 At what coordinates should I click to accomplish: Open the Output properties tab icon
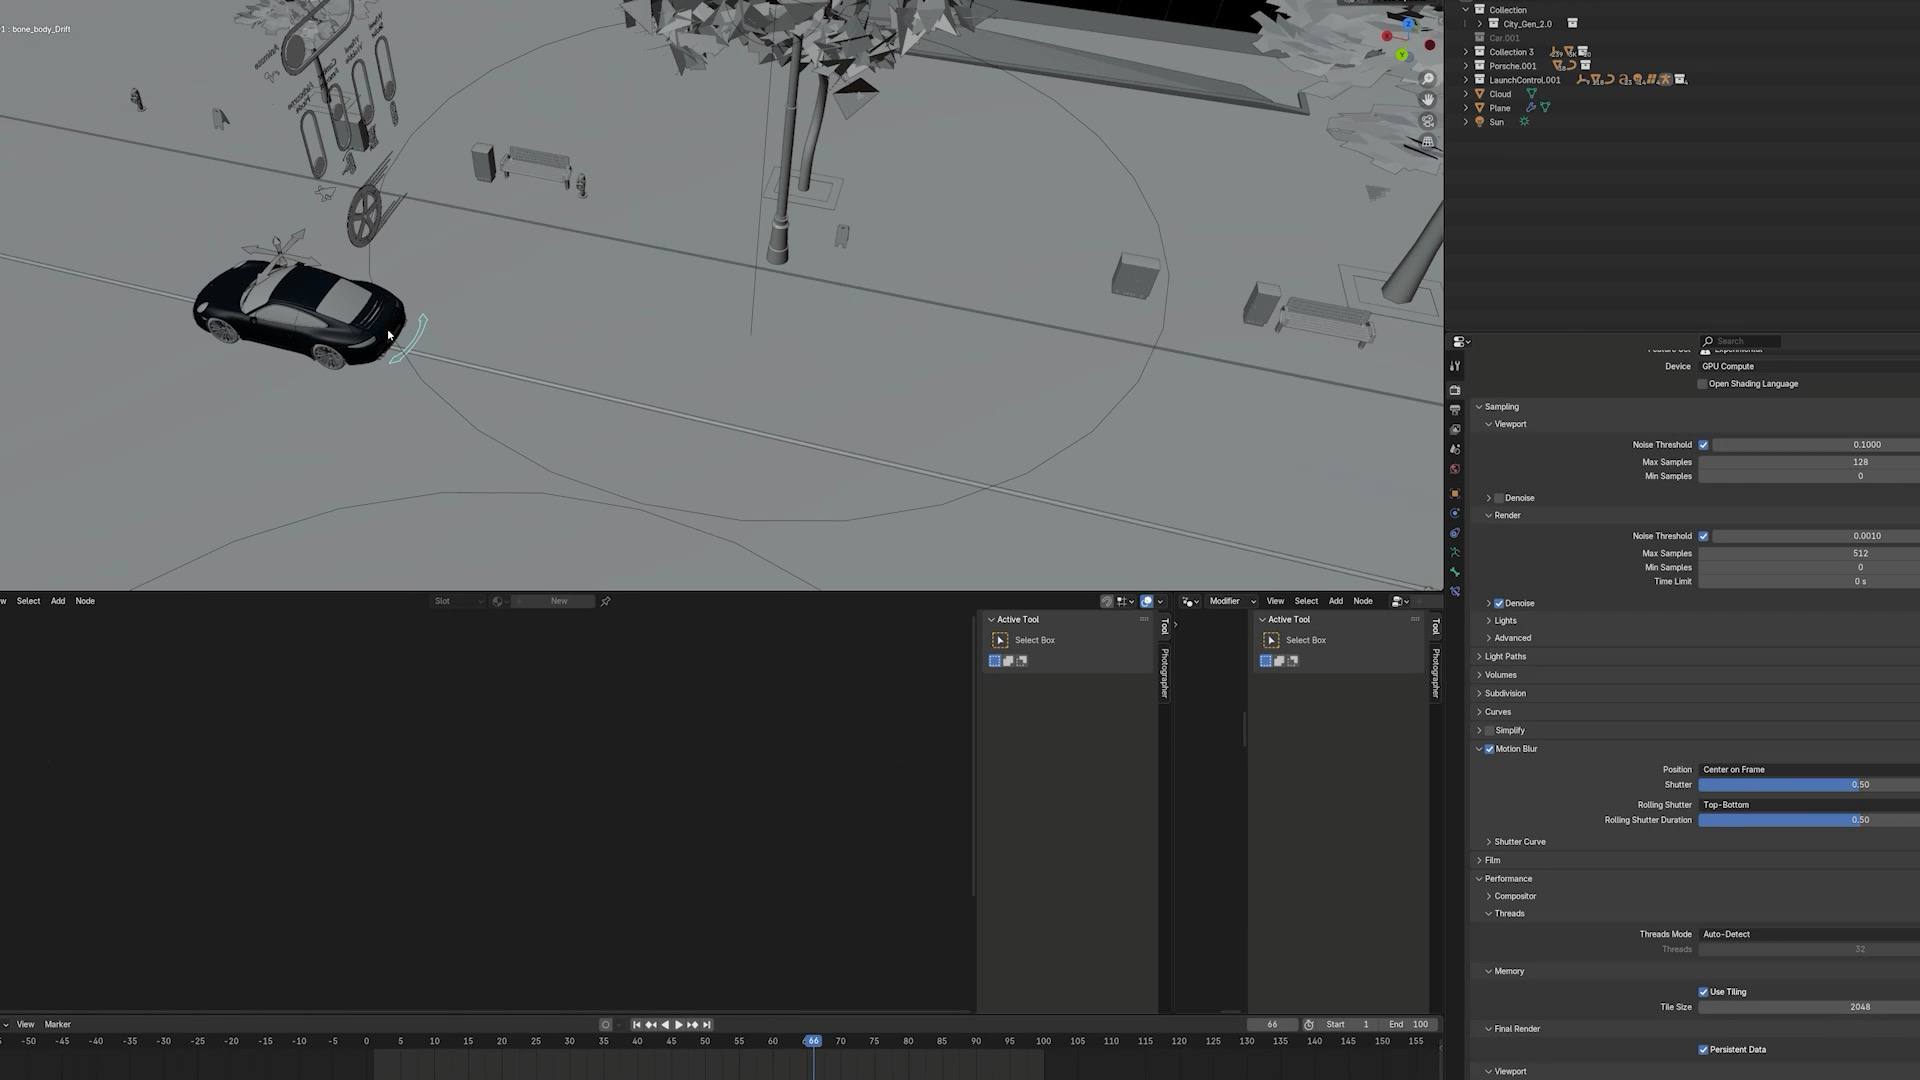click(1455, 410)
